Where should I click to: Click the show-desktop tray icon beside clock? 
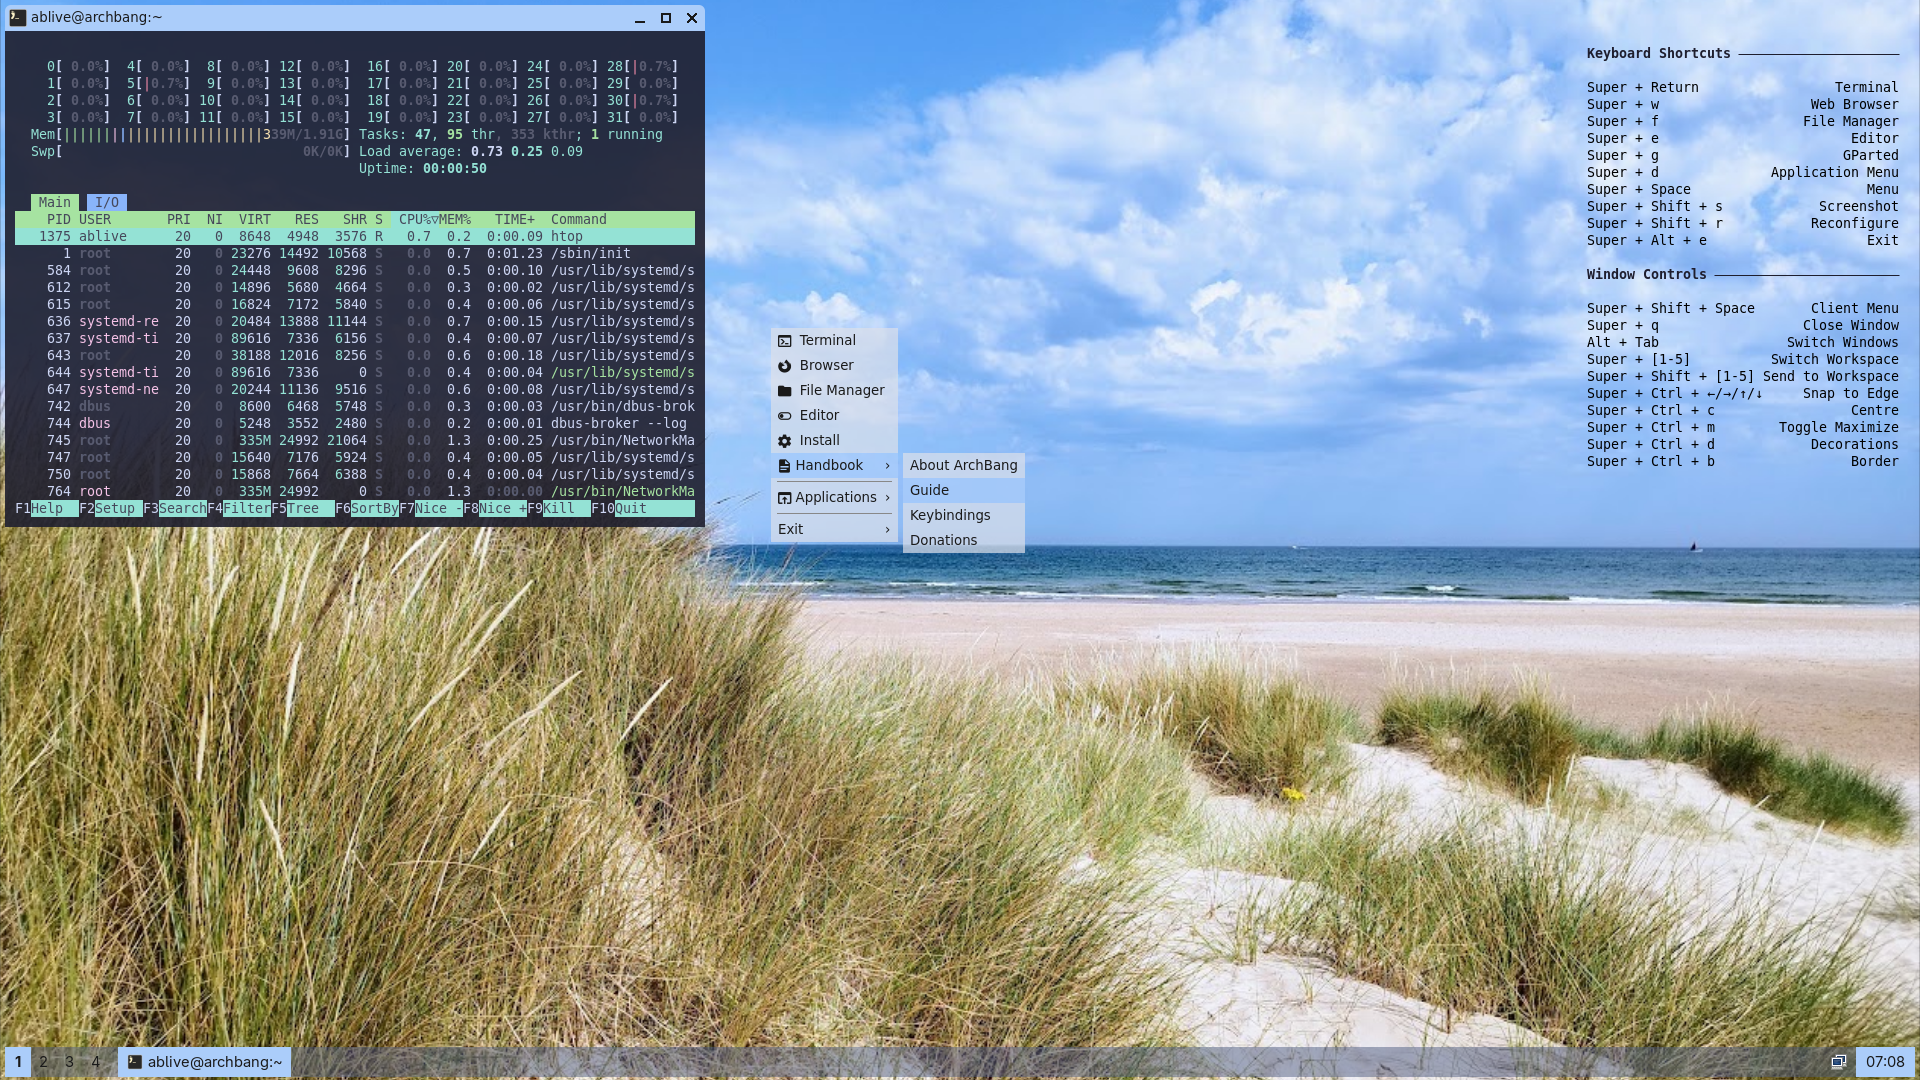point(1838,1062)
